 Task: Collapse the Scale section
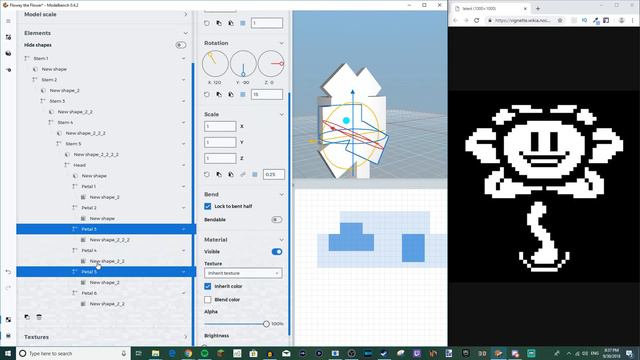tap(281, 114)
